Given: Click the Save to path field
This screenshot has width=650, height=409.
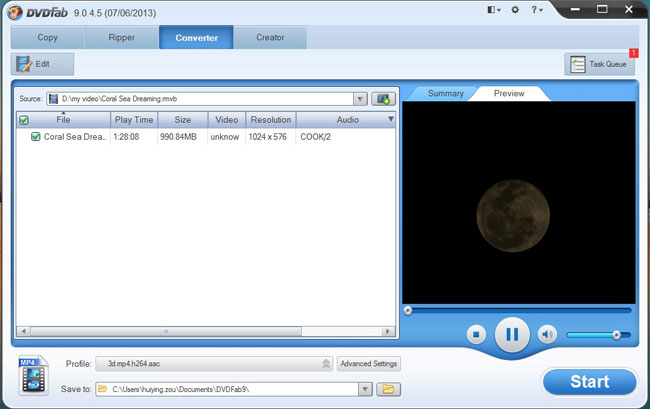Looking at the screenshot, I should point(227,389).
